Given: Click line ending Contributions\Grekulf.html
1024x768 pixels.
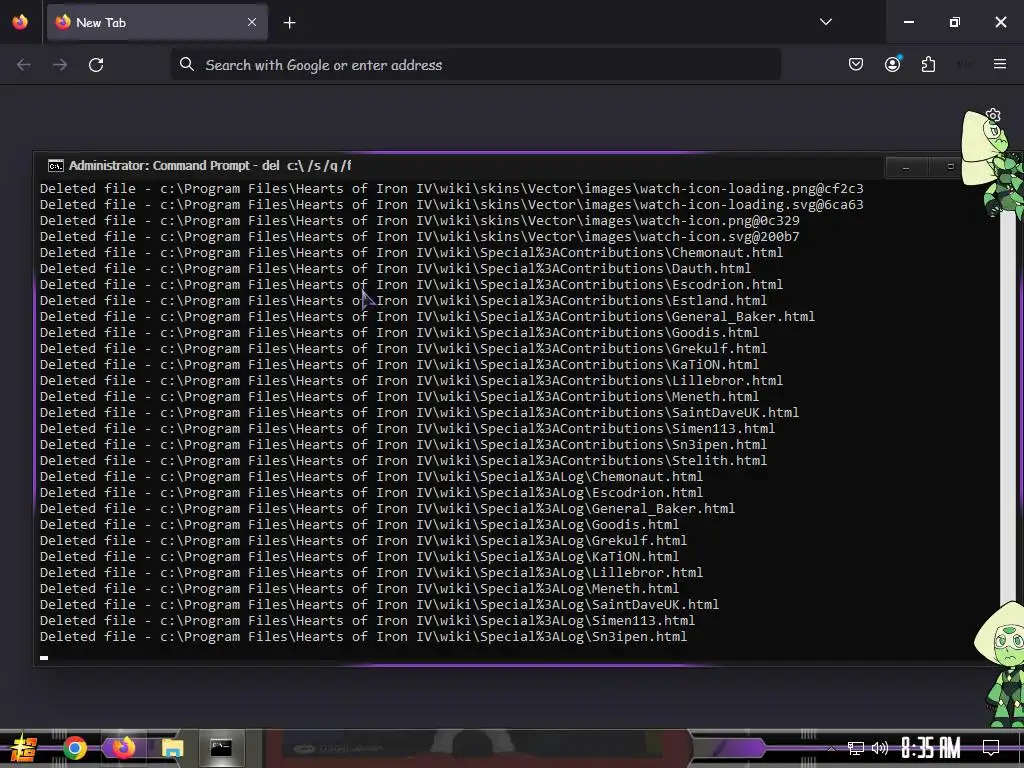Looking at the screenshot, I should click(403, 349).
